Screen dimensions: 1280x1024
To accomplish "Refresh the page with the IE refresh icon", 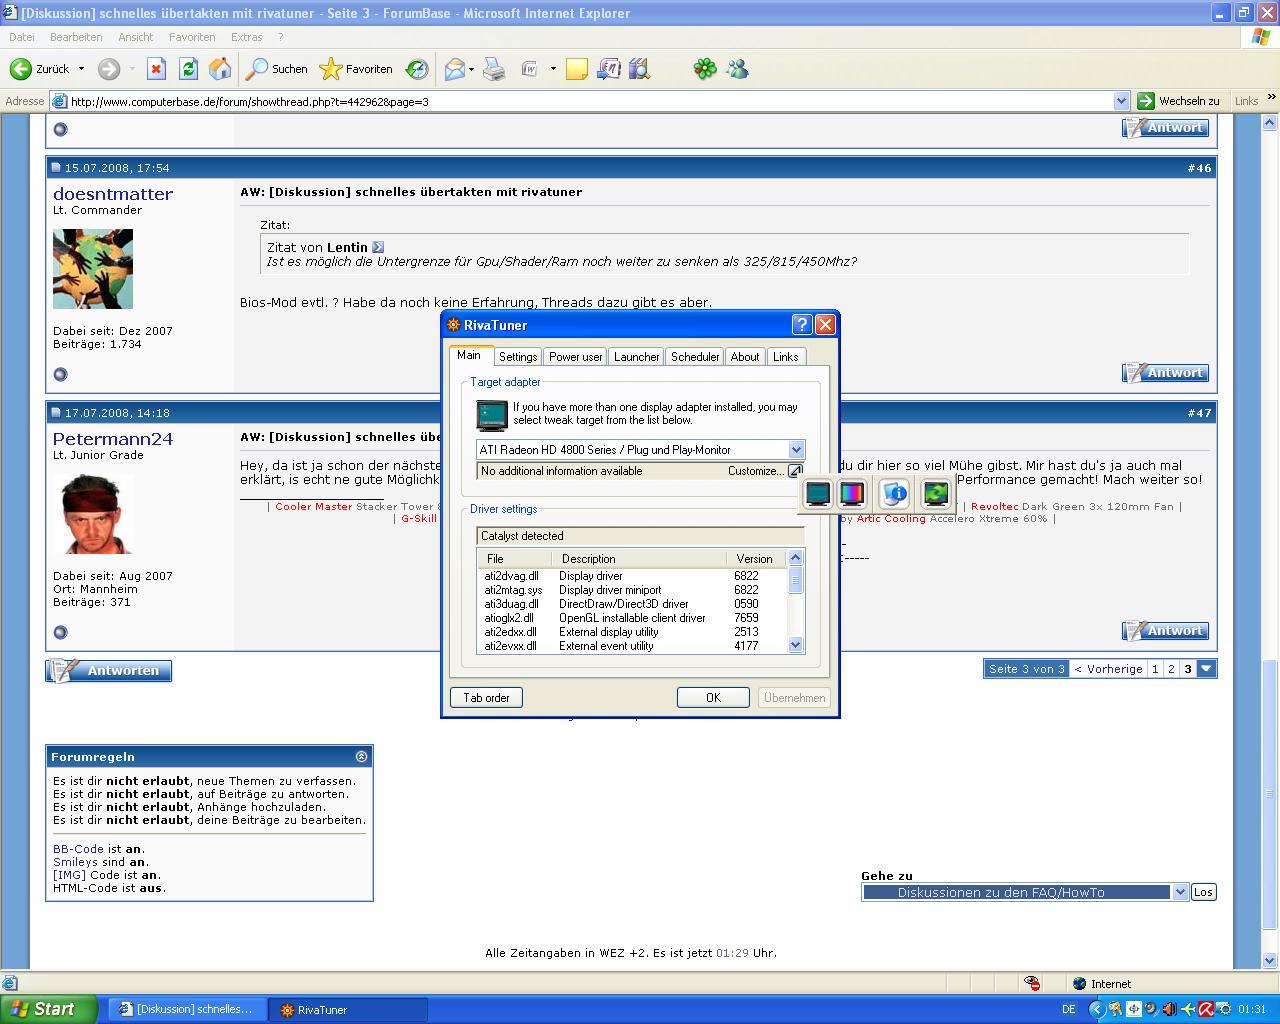I will click(x=188, y=69).
